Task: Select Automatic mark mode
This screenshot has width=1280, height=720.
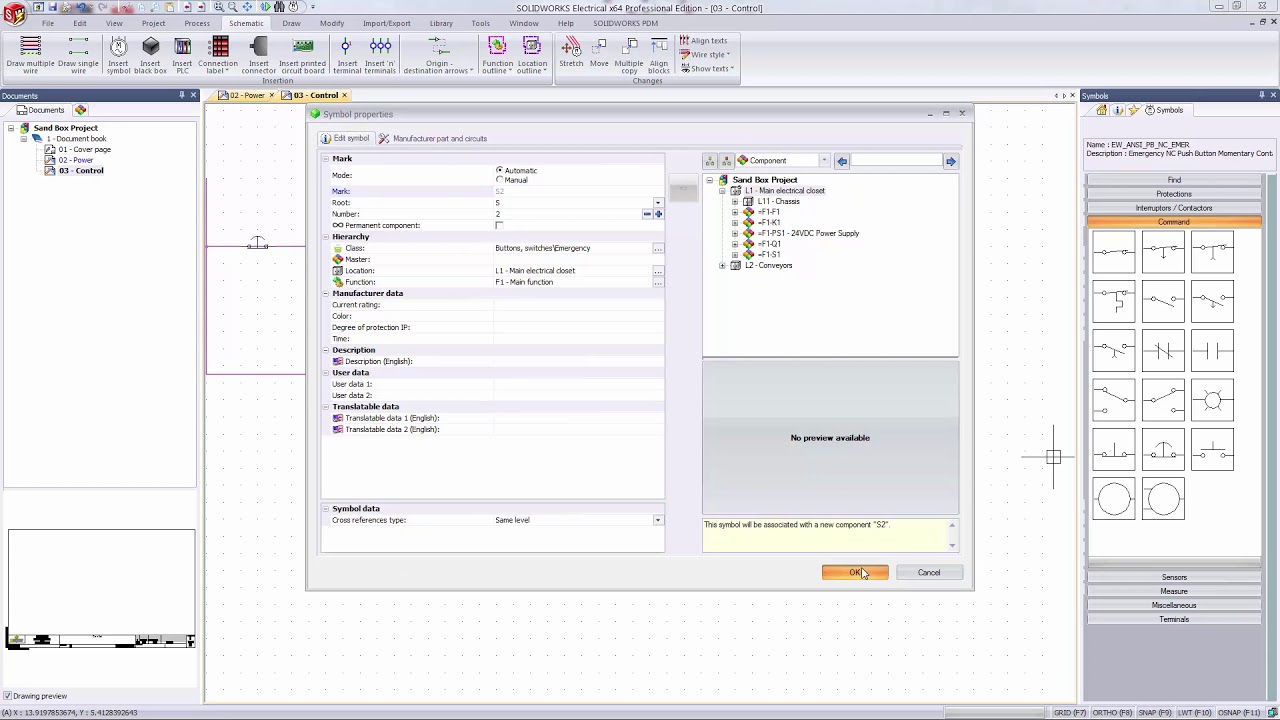Action: pos(499,170)
